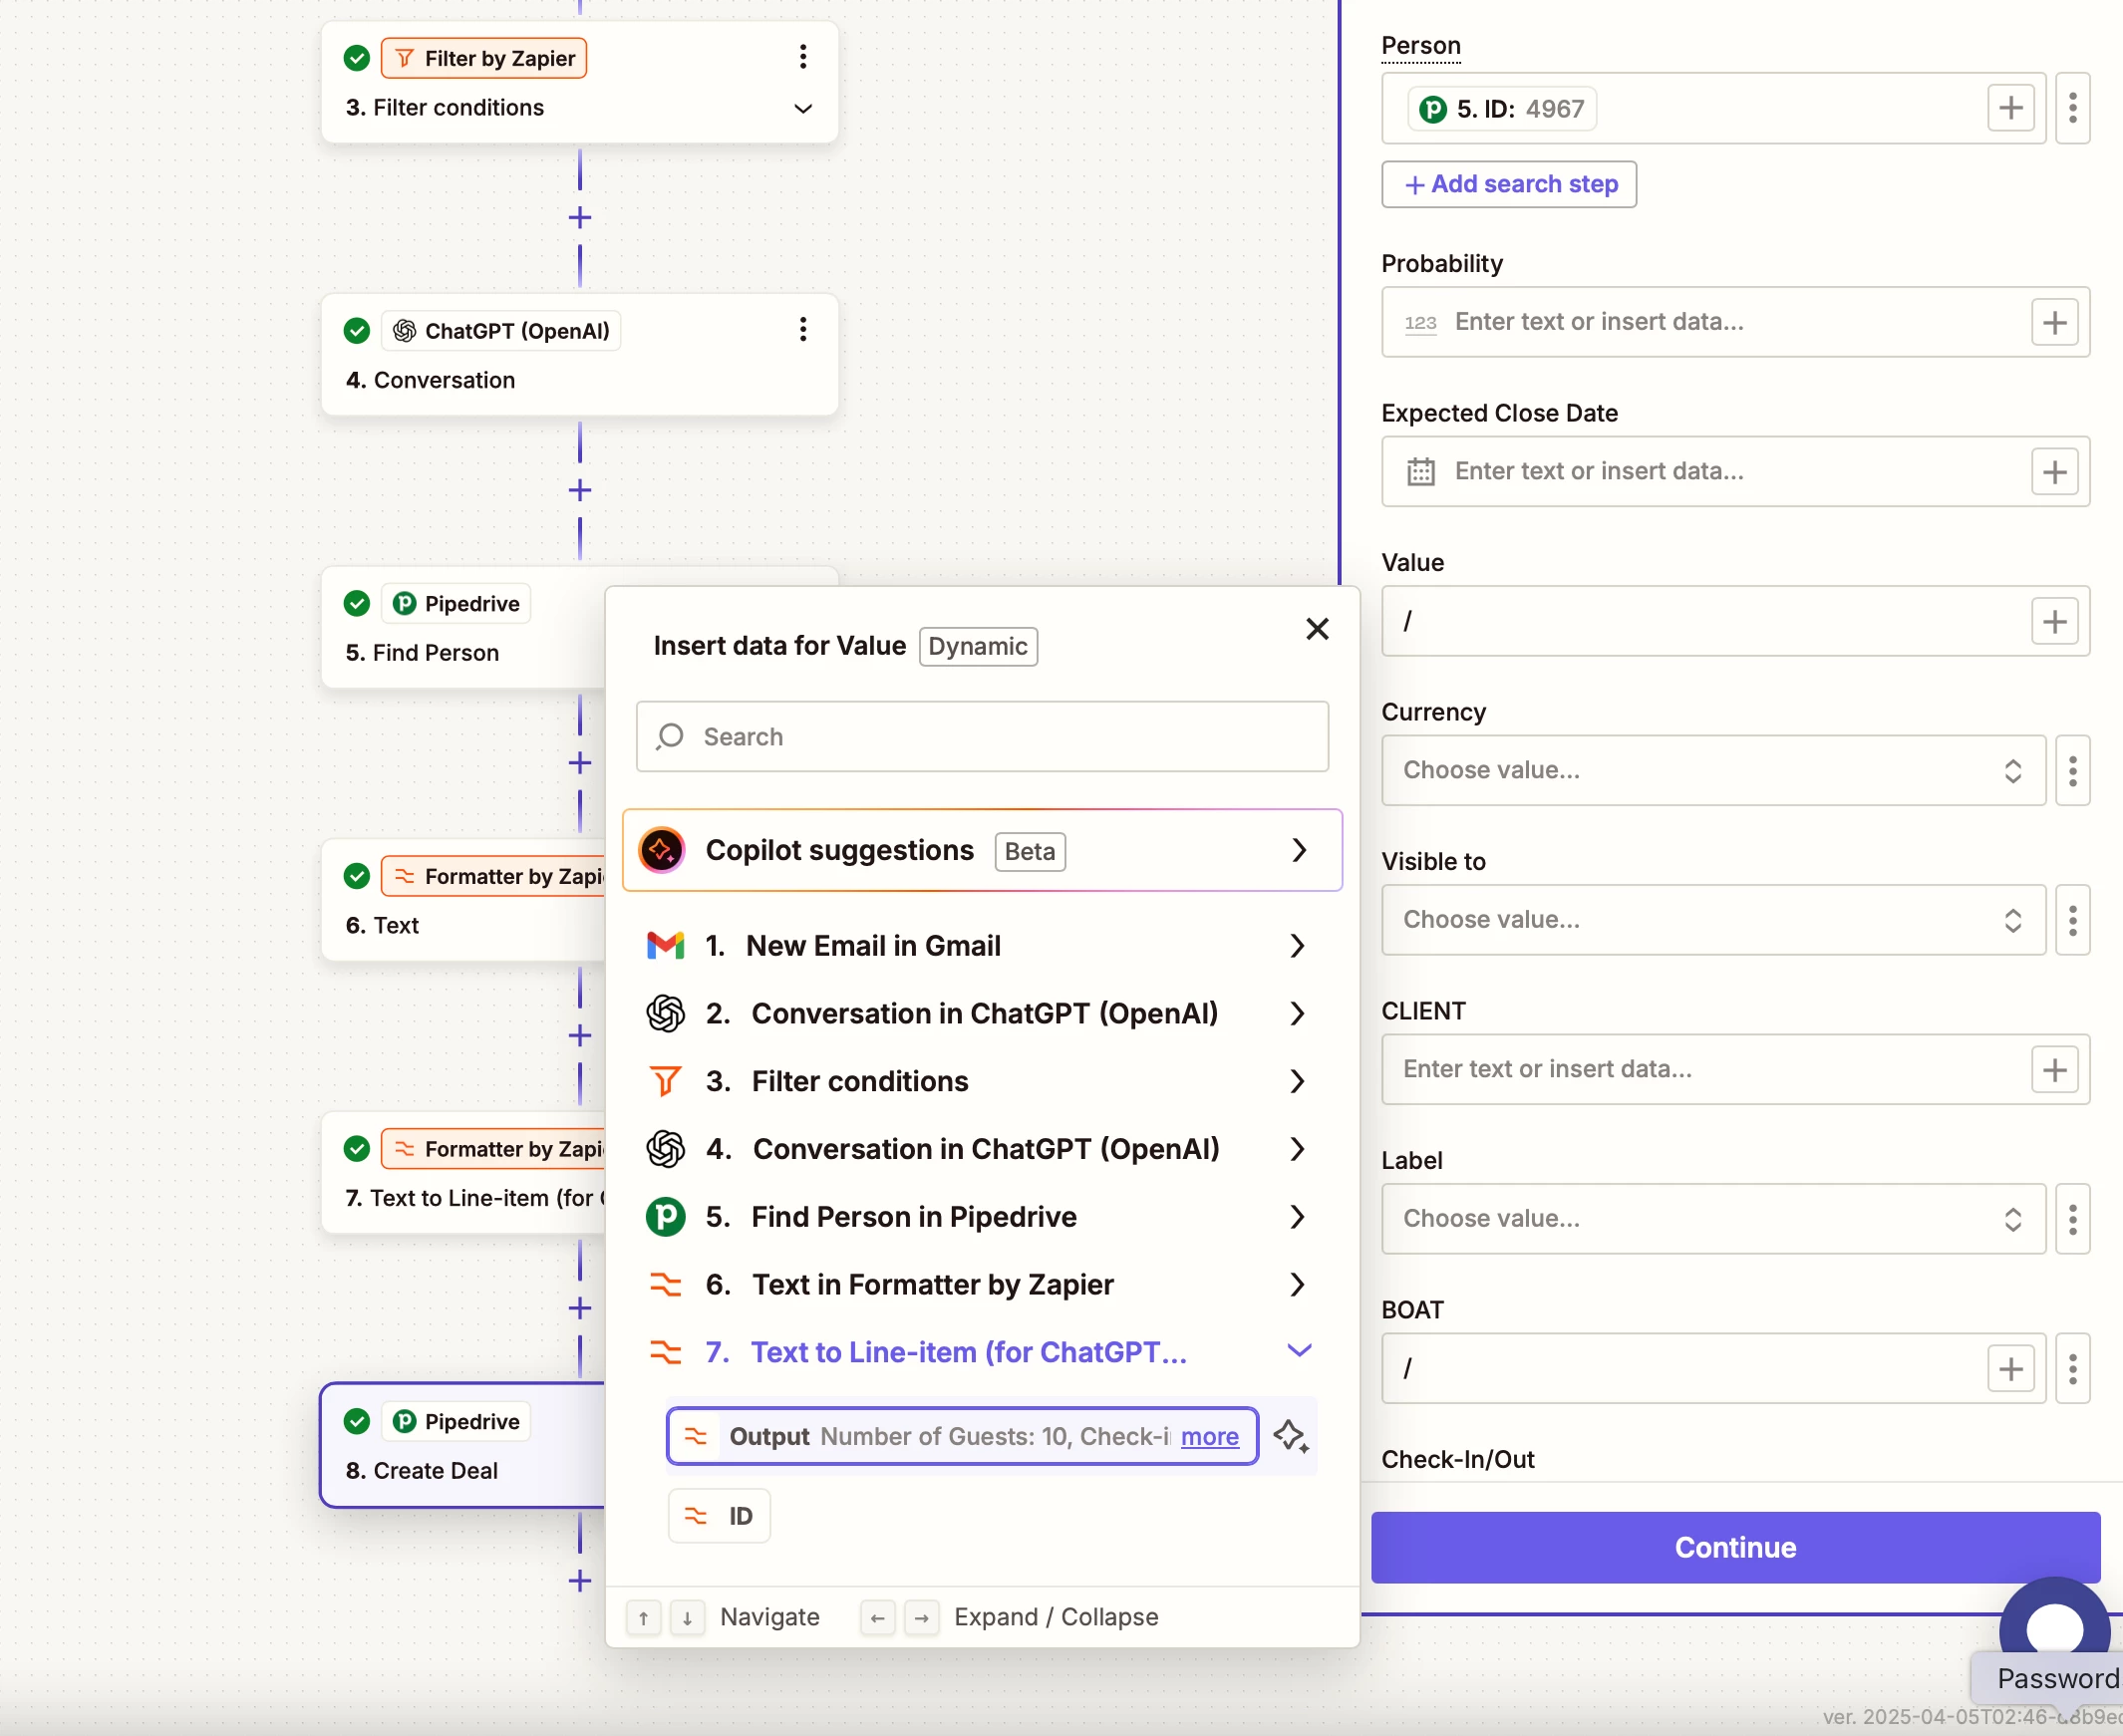Screen dimensions: 2123x1736
Task: Open the Visible to dropdown
Action: [1714, 920]
